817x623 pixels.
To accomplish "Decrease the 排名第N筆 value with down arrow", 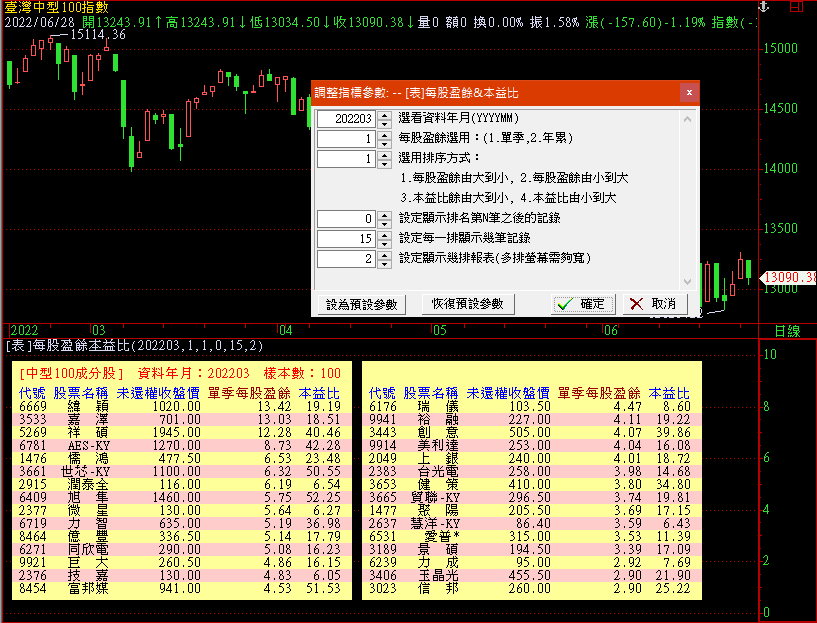I will pyautogui.click(x=385, y=223).
